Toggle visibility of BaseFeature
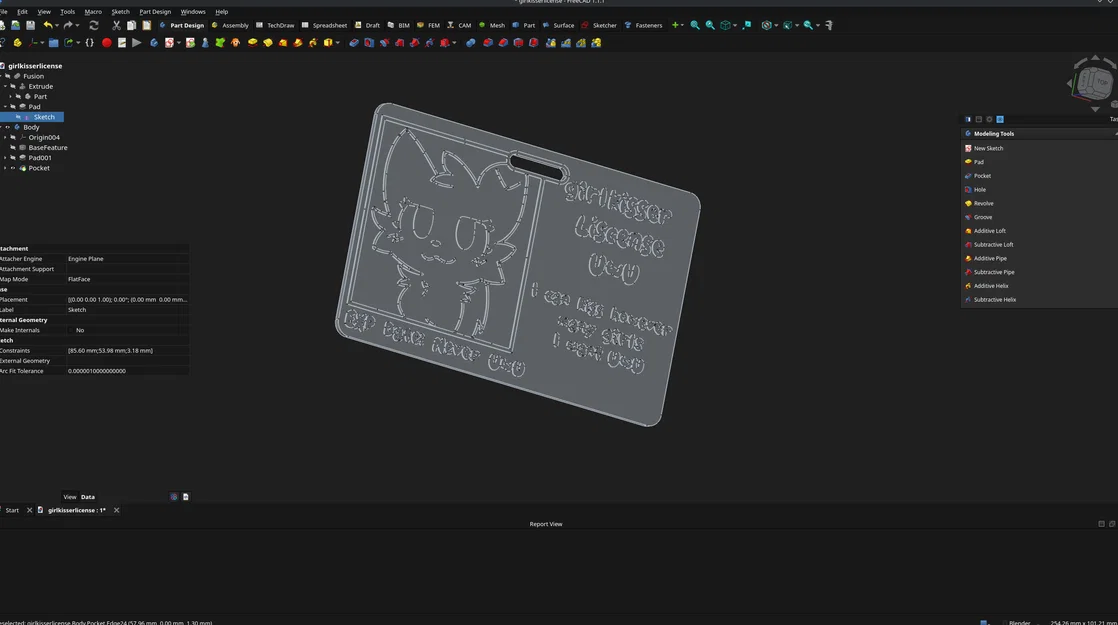 click(13, 148)
